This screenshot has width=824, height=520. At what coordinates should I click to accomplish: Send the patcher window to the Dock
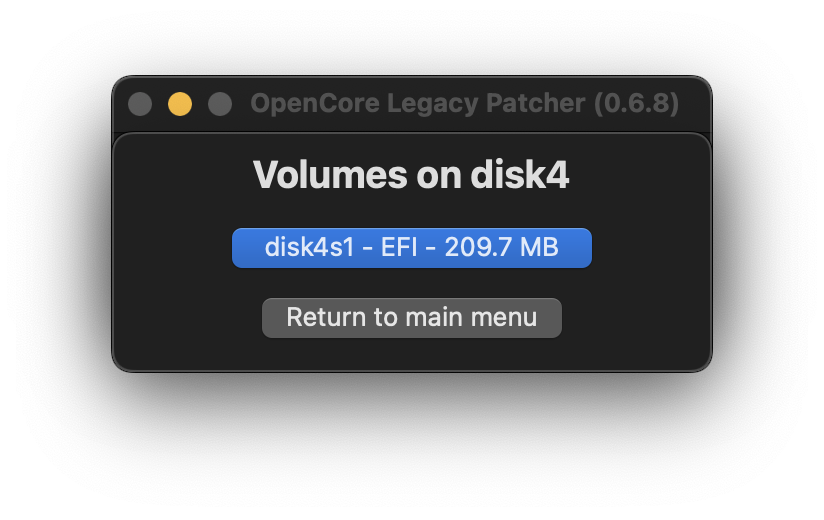coord(180,104)
